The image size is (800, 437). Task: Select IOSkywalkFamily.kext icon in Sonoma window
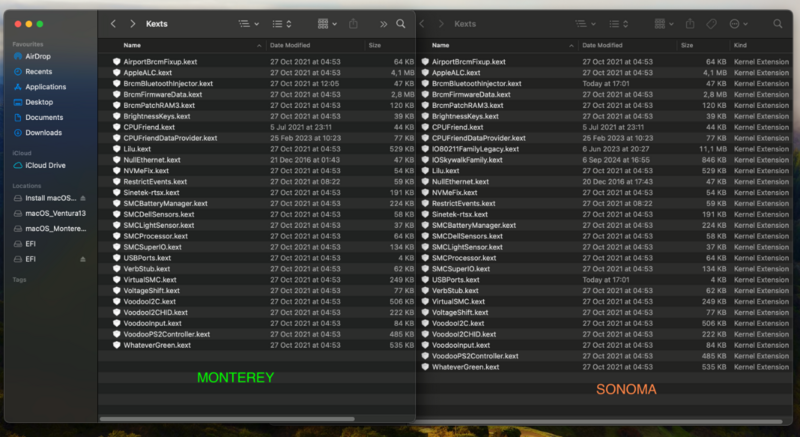click(x=425, y=160)
